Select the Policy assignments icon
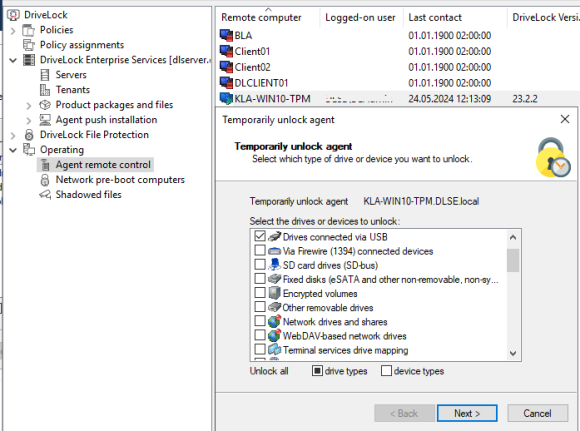Viewport: 580px width, 431px height. point(28,45)
